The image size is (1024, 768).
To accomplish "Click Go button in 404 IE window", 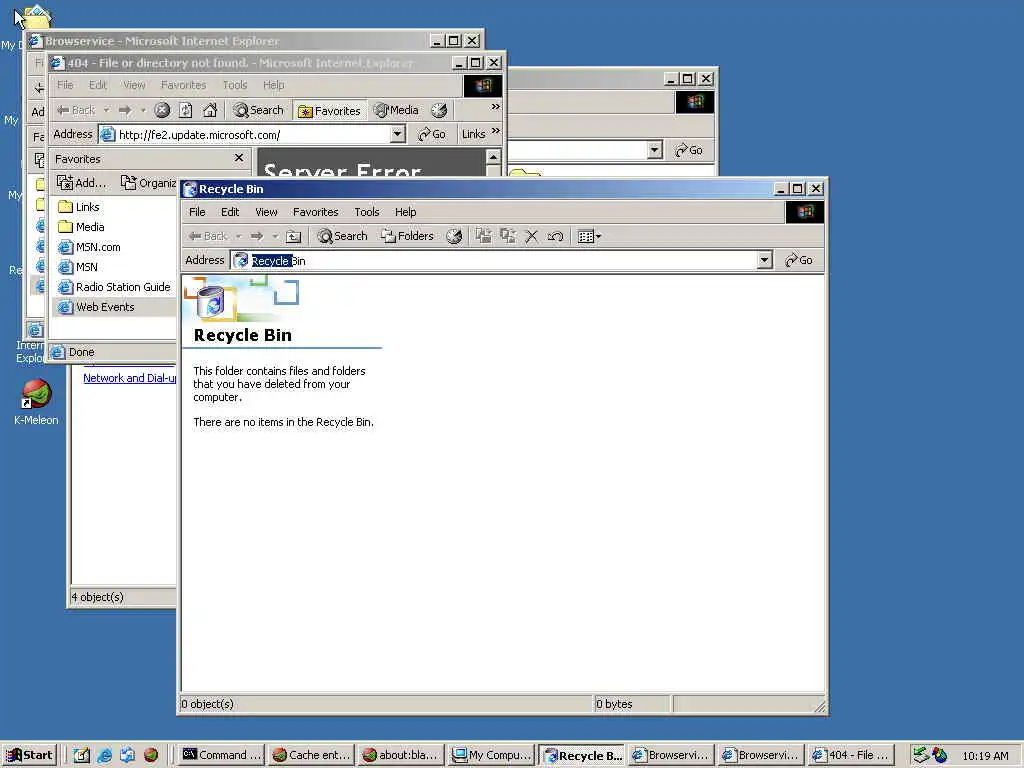I will 432,135.
